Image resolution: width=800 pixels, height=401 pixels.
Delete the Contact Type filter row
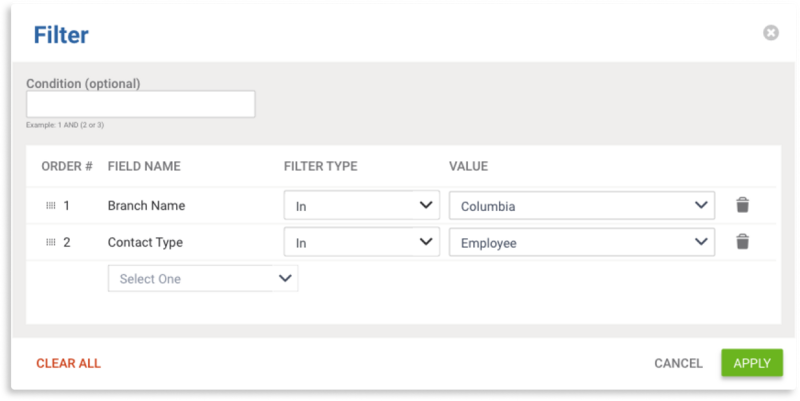[742, 242]
